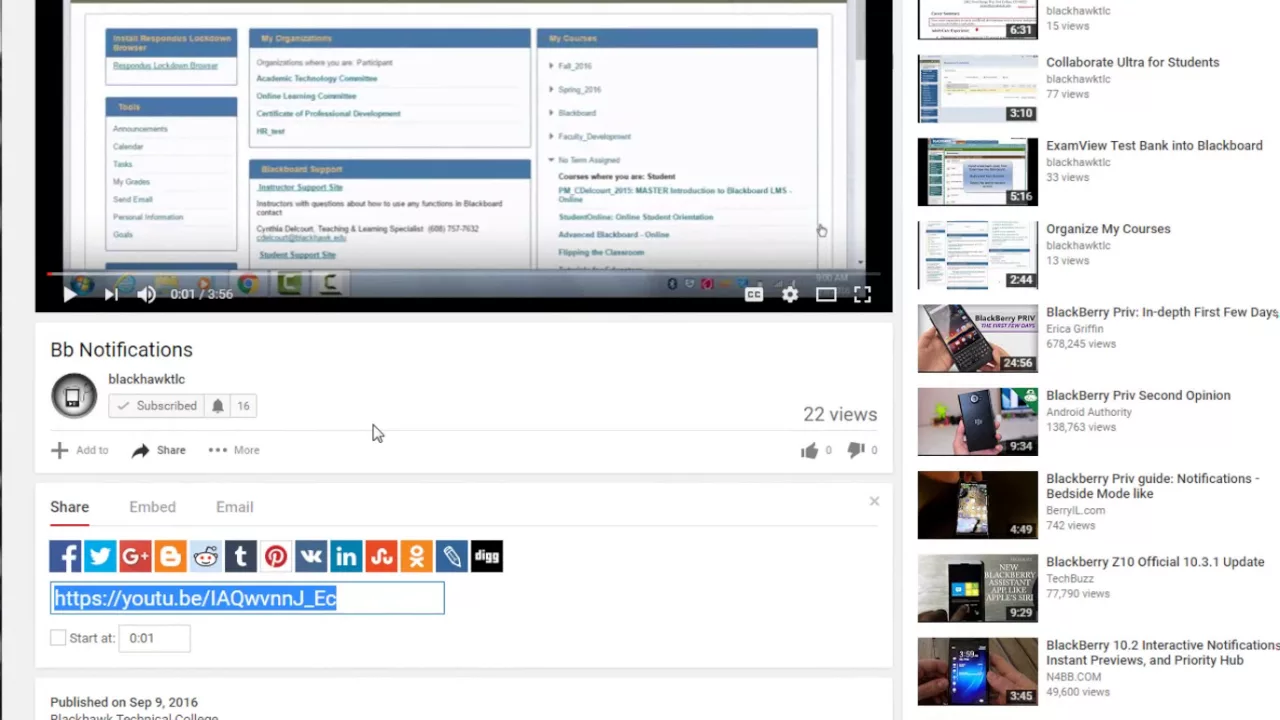
Task: Enable the Start at checkbox
Action: (x=58, y=638)
